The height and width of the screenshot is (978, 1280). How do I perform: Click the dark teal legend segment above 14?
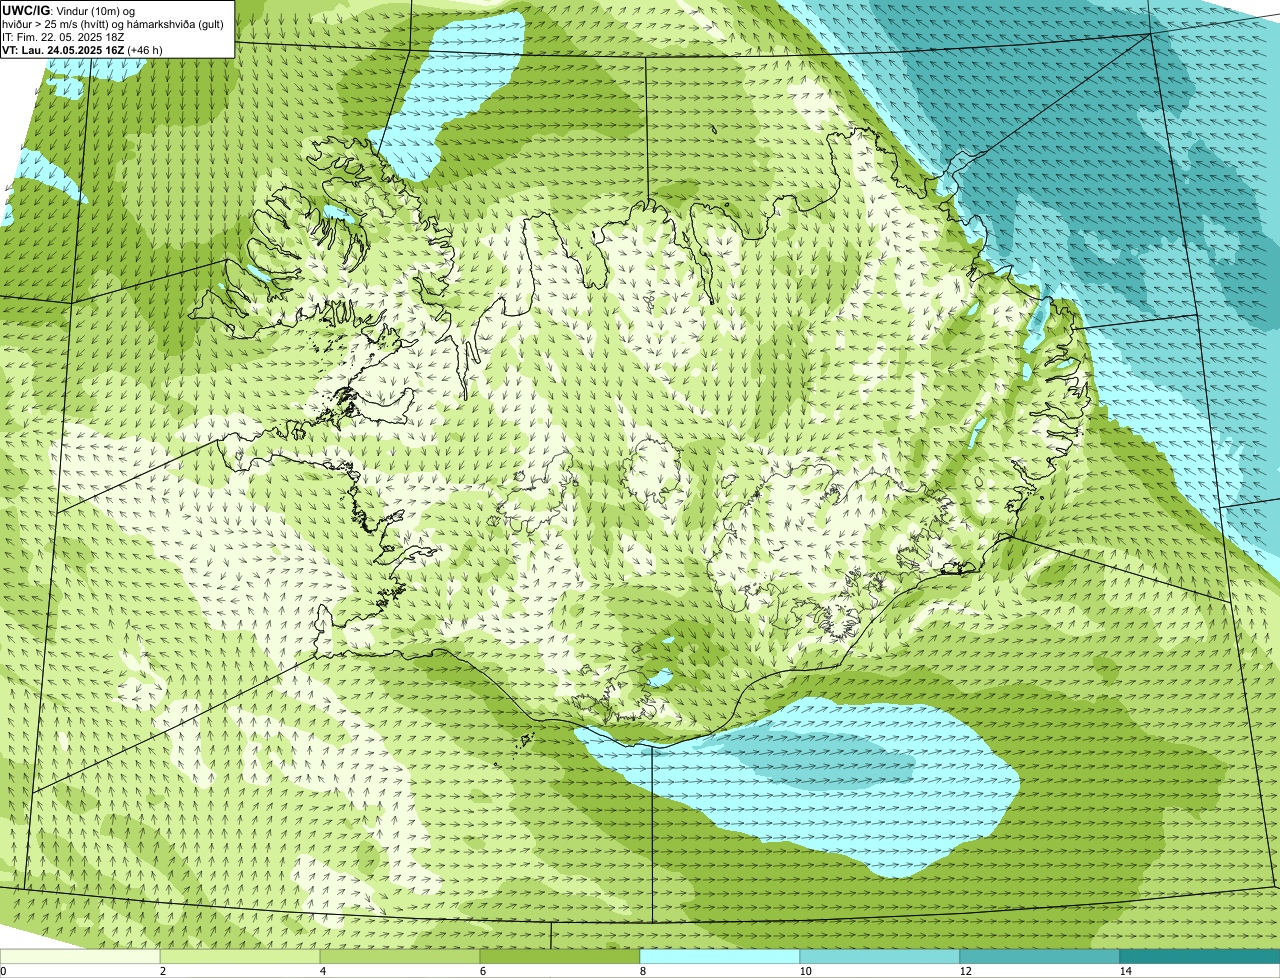[1200, 957]
